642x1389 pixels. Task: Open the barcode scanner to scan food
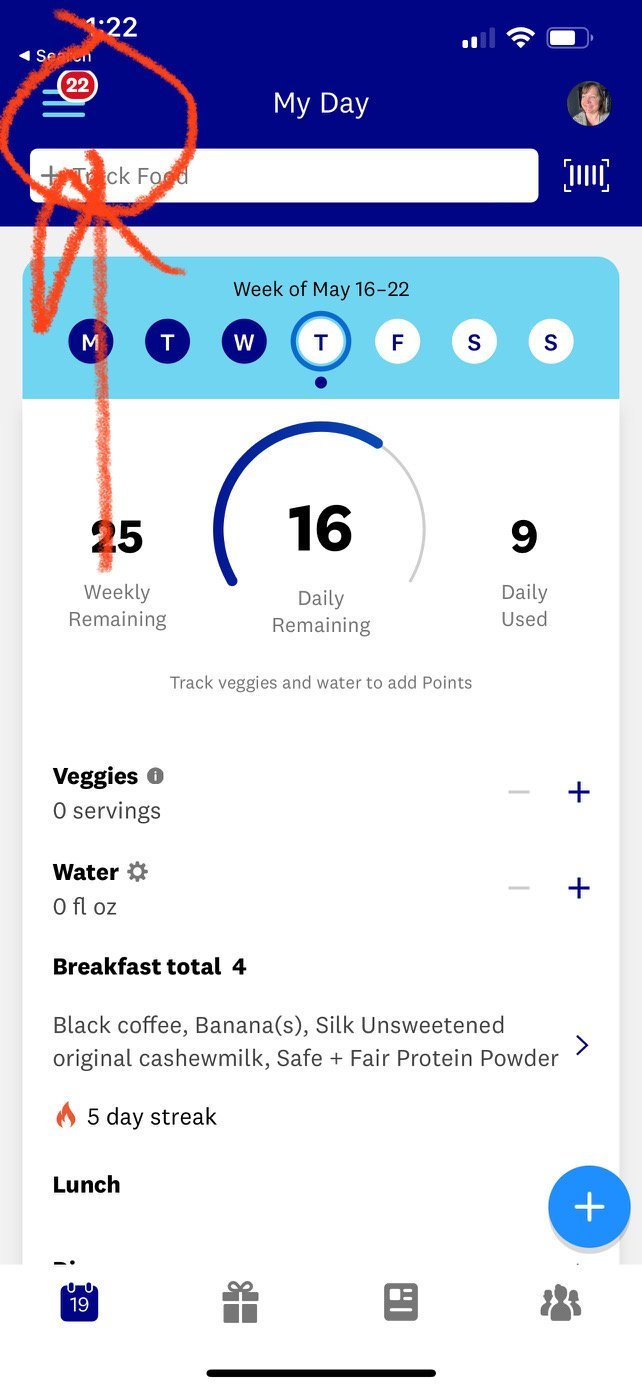click(586, 175)
